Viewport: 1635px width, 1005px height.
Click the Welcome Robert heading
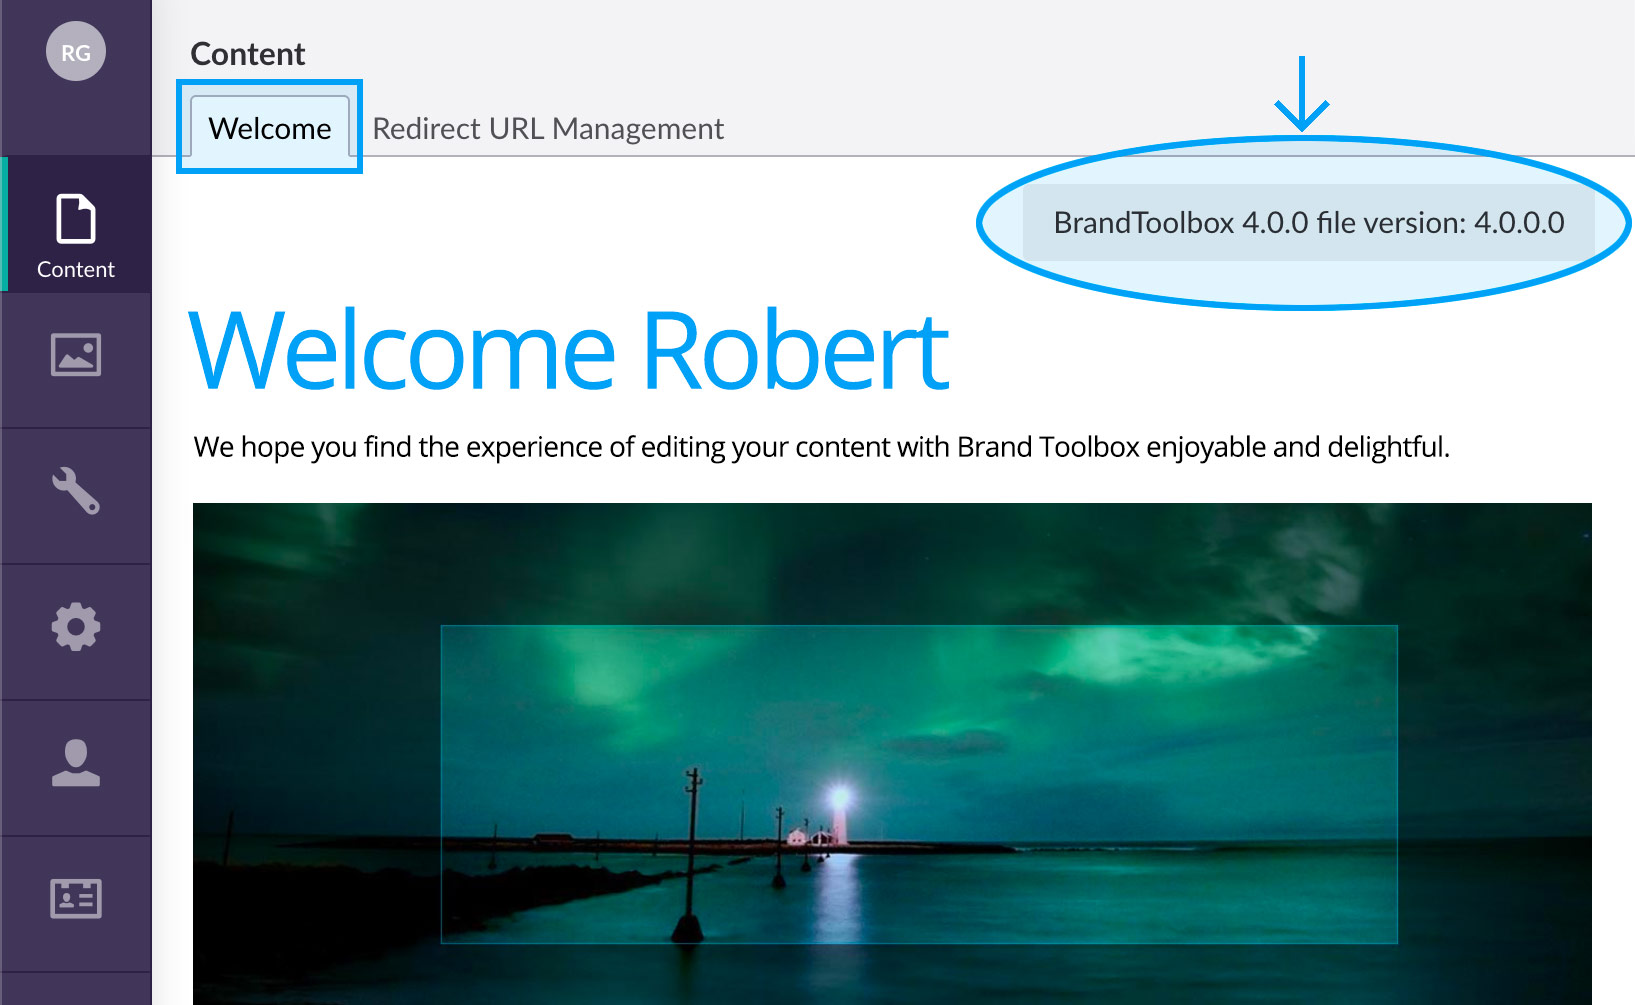click(569, 351)
